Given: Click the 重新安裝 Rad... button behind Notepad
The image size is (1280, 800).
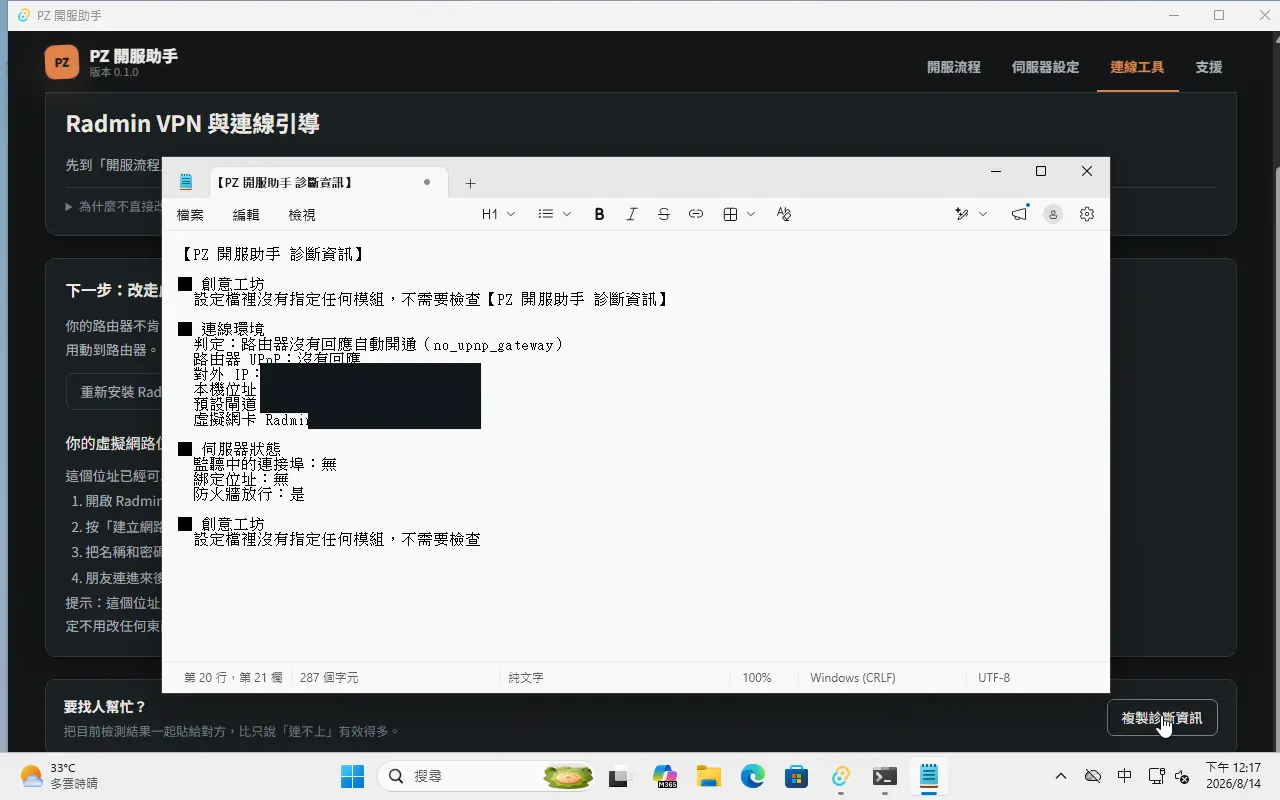Looking at the screenshot, I should pyautogui.click(x=114, y=392).
